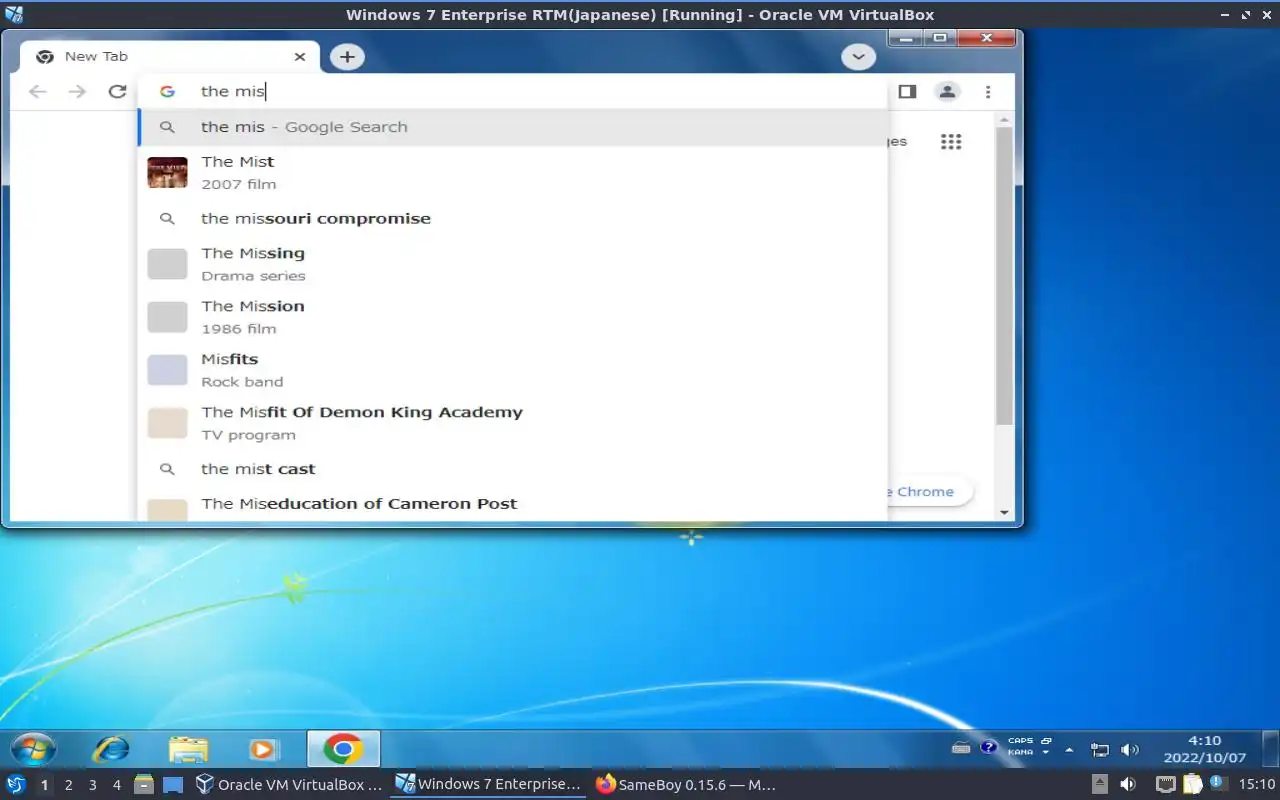Switch to SameBoy 0.15.6 taskbar entry
The height and width of the screenshot is (800, 1280).
[686, 785]
